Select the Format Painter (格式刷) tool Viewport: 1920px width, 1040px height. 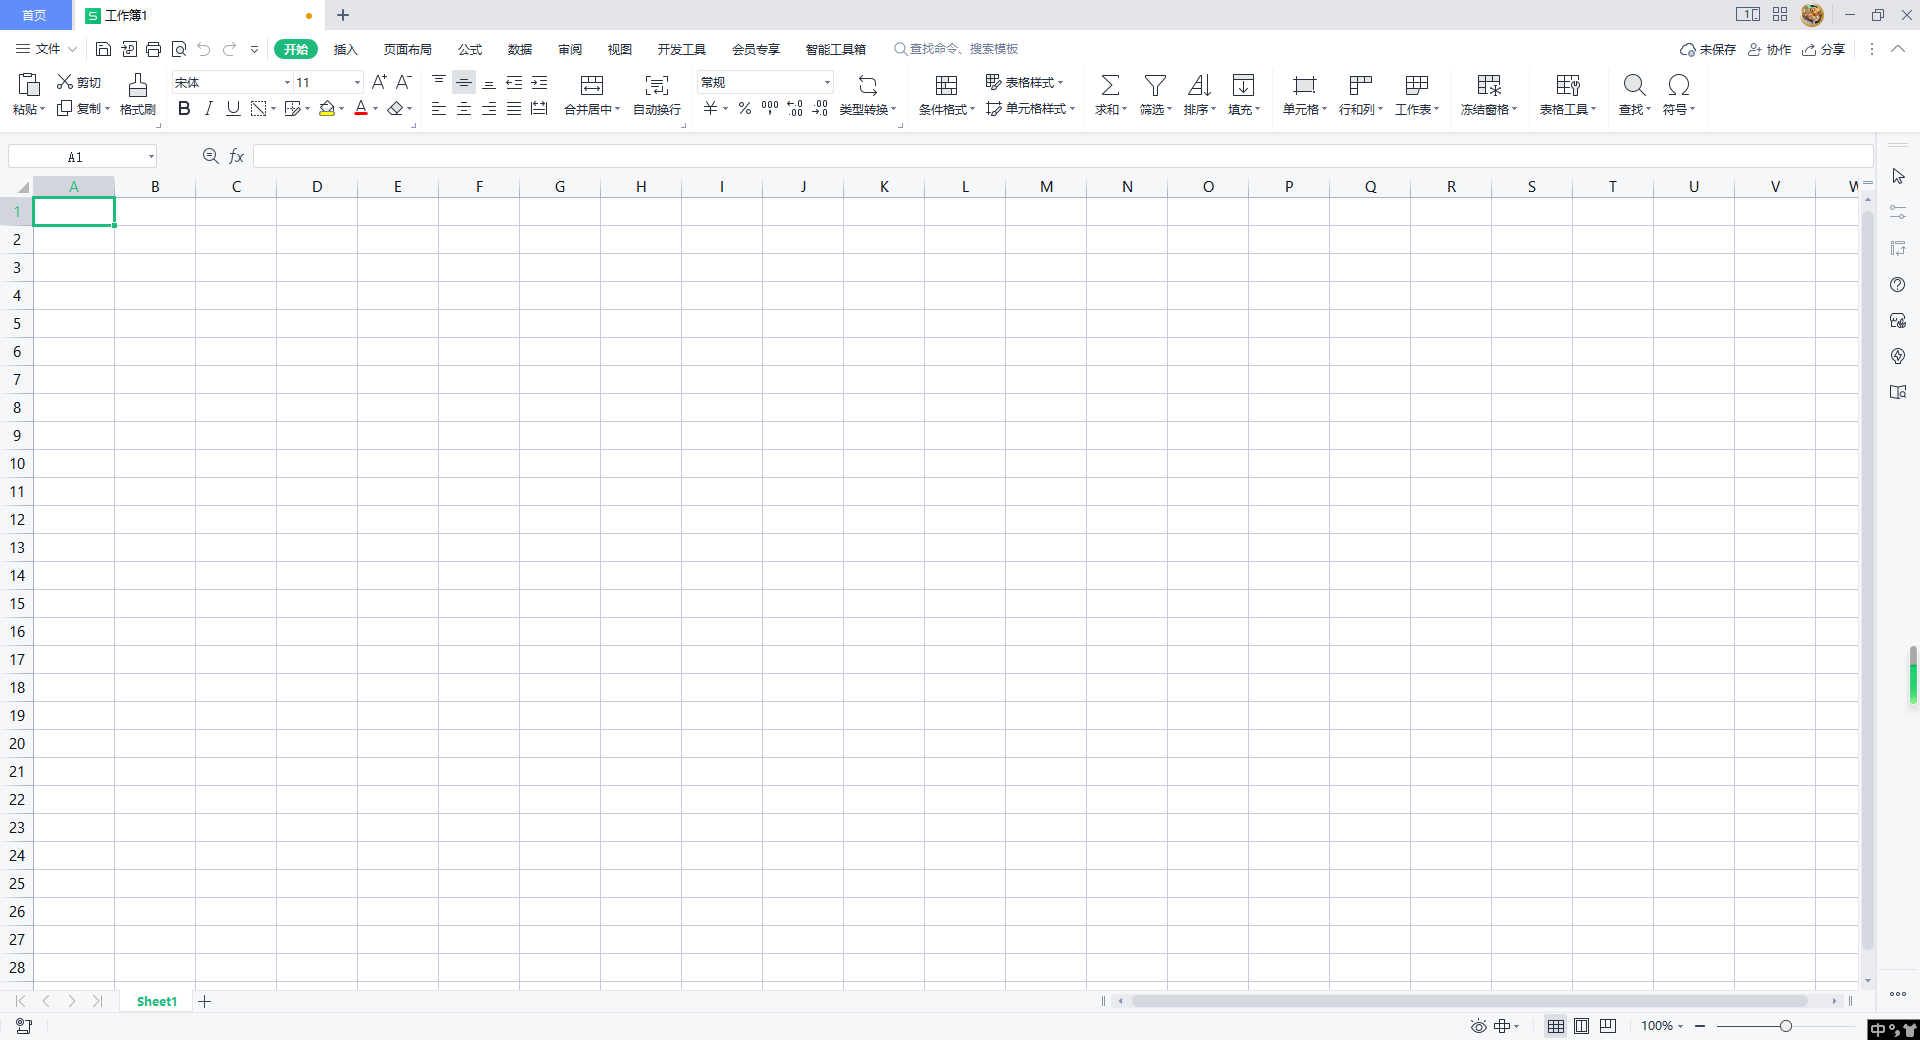138,95
